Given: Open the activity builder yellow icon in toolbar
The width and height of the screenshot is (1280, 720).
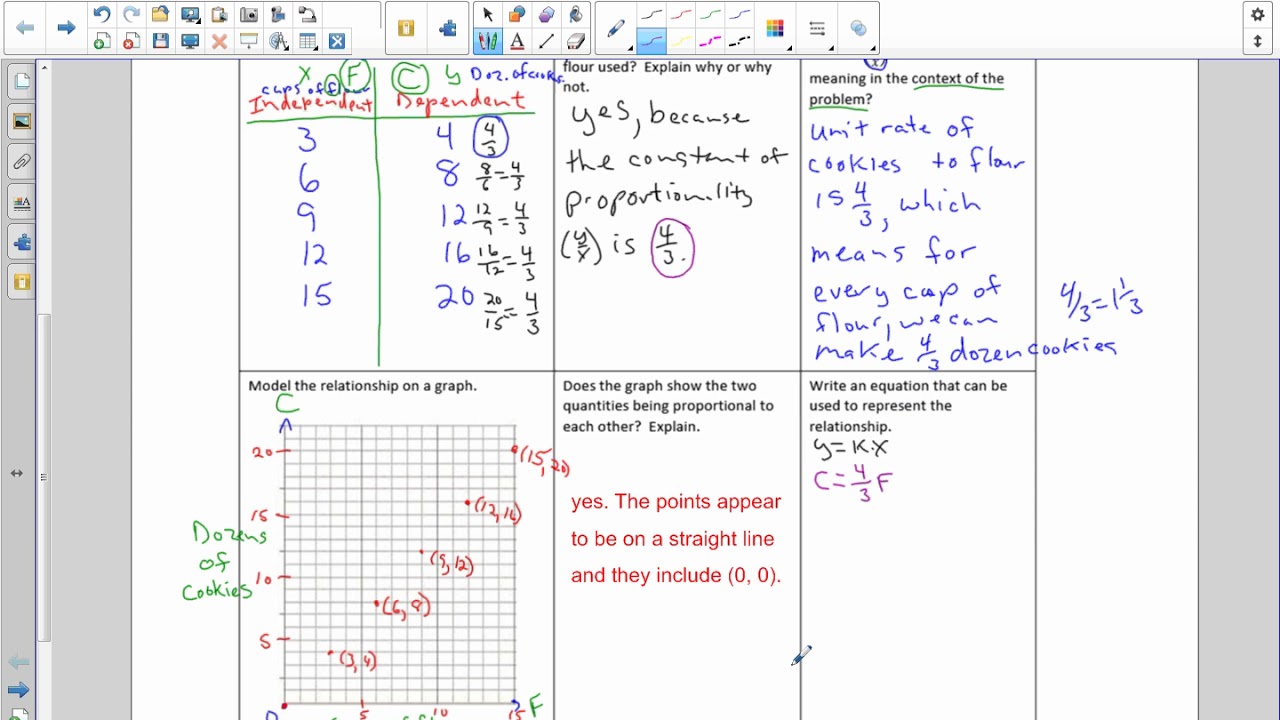Looking at the screenshot, I should pos(406,28).
